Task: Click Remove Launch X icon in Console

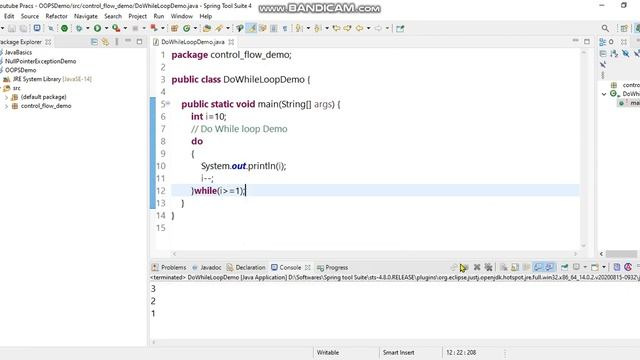Action: 477,267
